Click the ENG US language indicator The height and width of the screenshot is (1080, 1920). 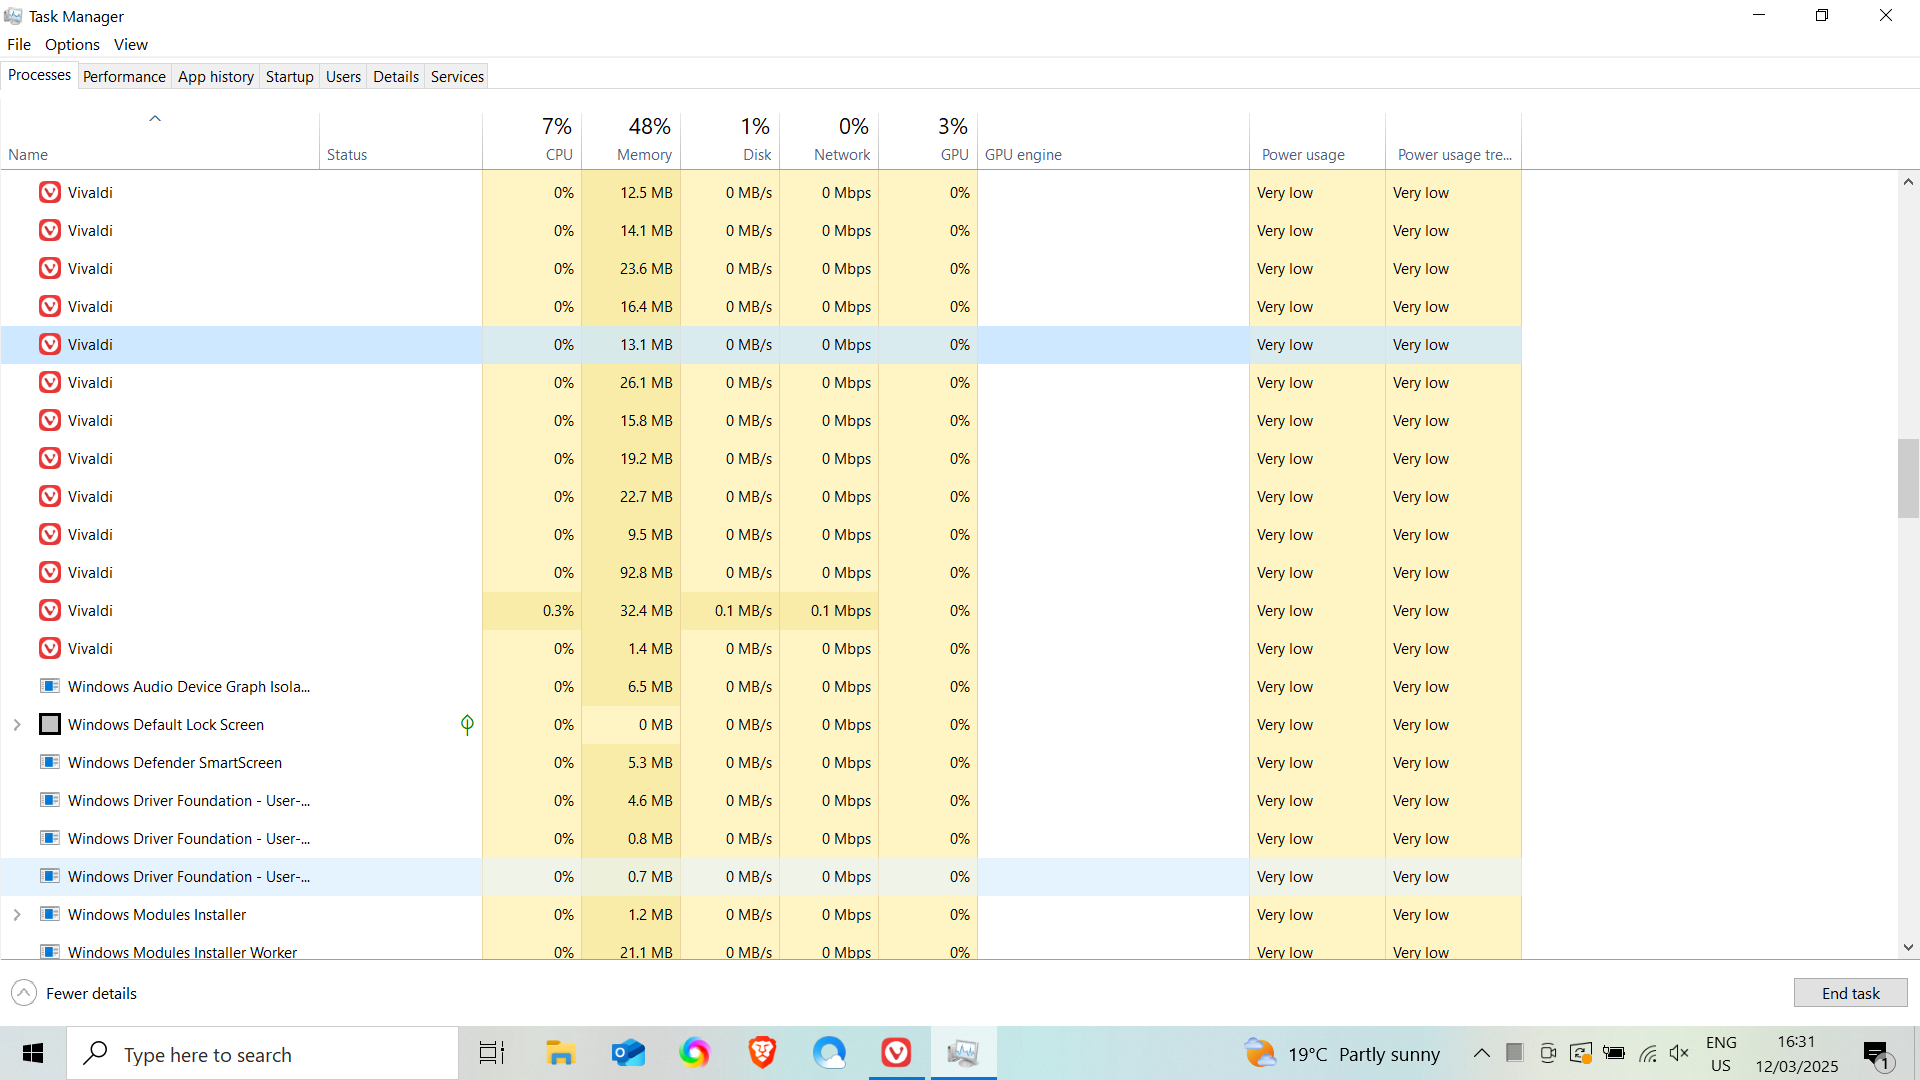1720,1054
